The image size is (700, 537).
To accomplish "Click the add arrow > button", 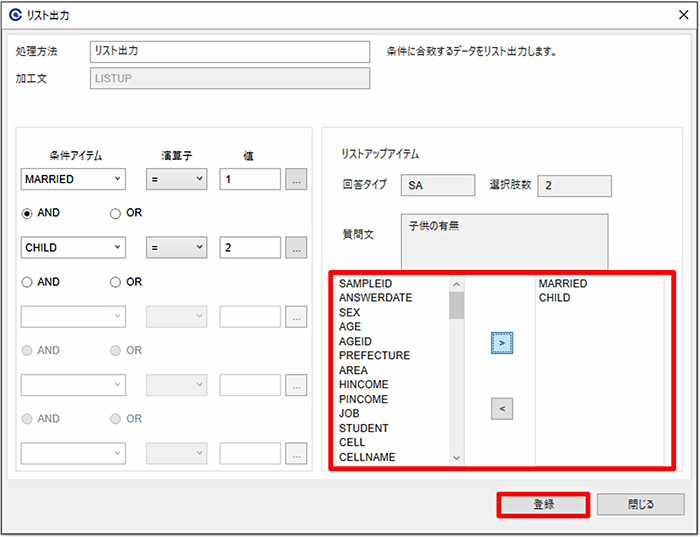I will pyautogui.click(x=502, y=343).
